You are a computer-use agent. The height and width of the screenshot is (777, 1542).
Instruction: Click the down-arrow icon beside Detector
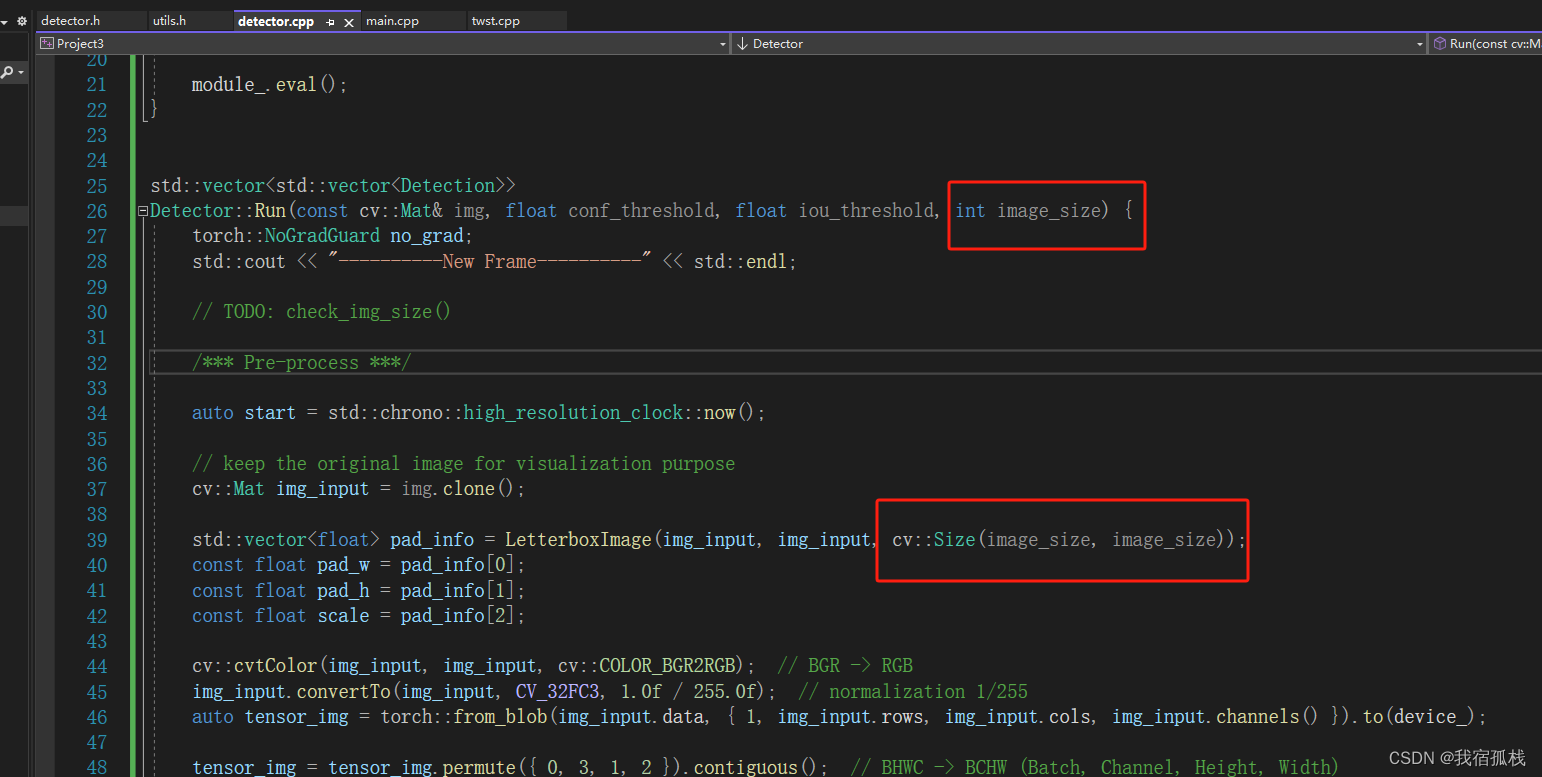click(742, 44)
